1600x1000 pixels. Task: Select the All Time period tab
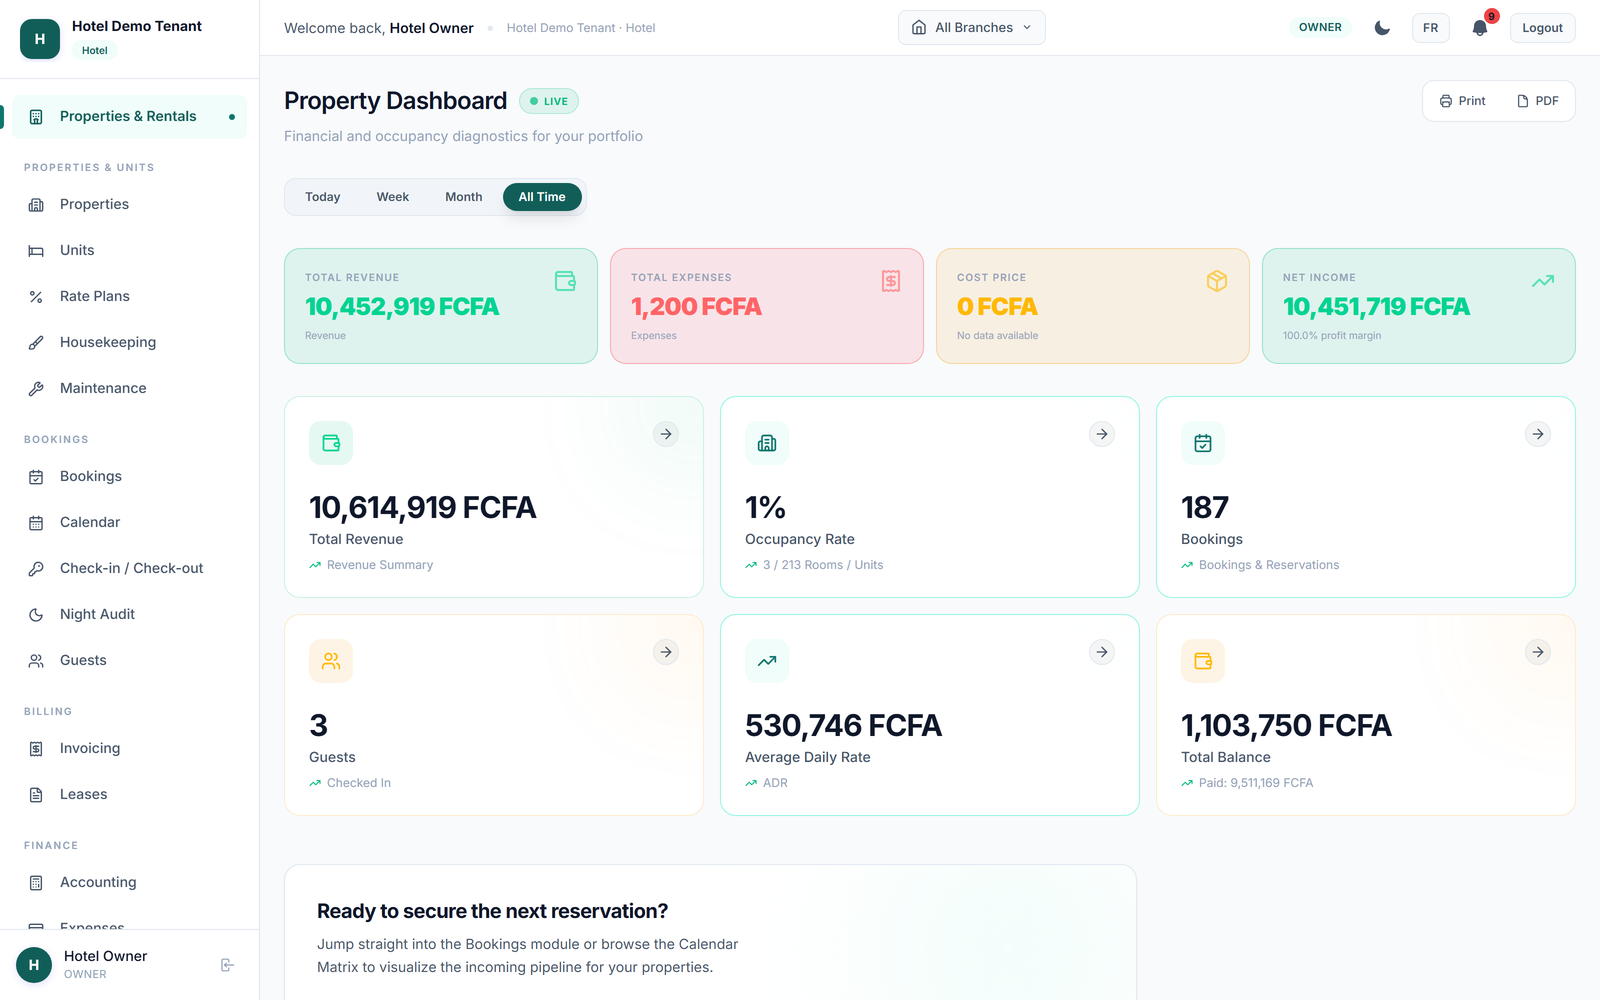click(542, 197)
